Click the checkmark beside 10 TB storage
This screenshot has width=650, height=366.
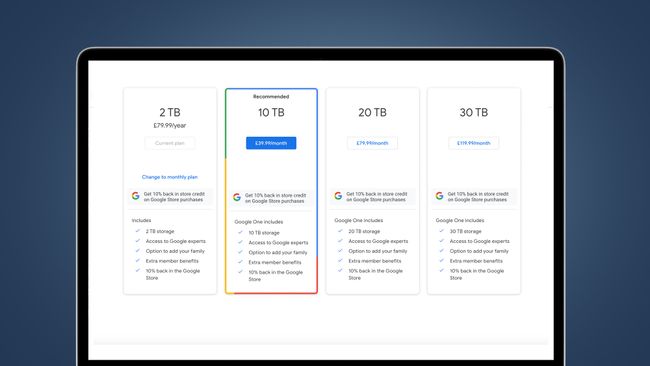(240, 233)
